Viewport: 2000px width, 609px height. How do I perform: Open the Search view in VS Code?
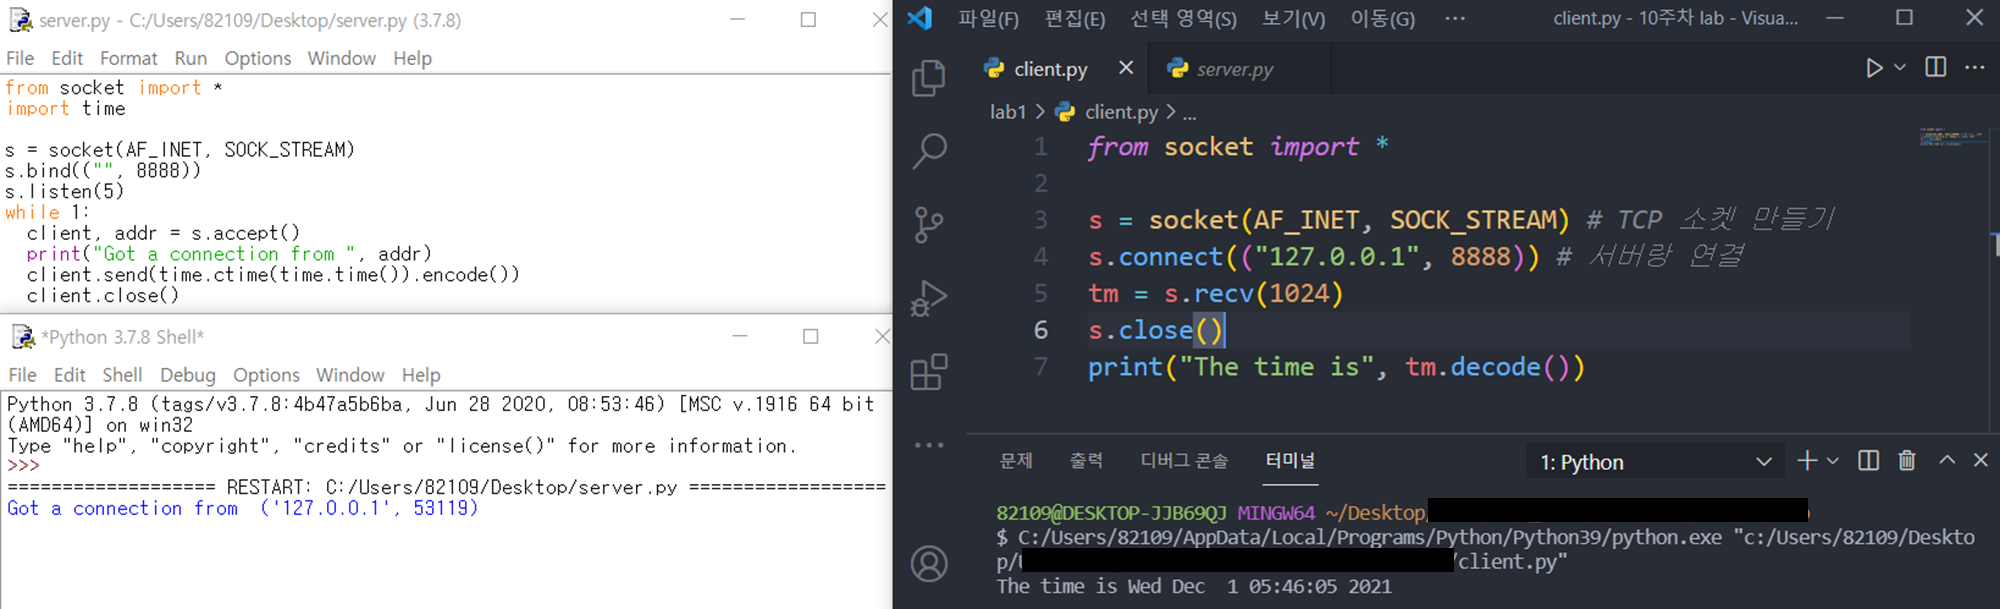point(929,151)
